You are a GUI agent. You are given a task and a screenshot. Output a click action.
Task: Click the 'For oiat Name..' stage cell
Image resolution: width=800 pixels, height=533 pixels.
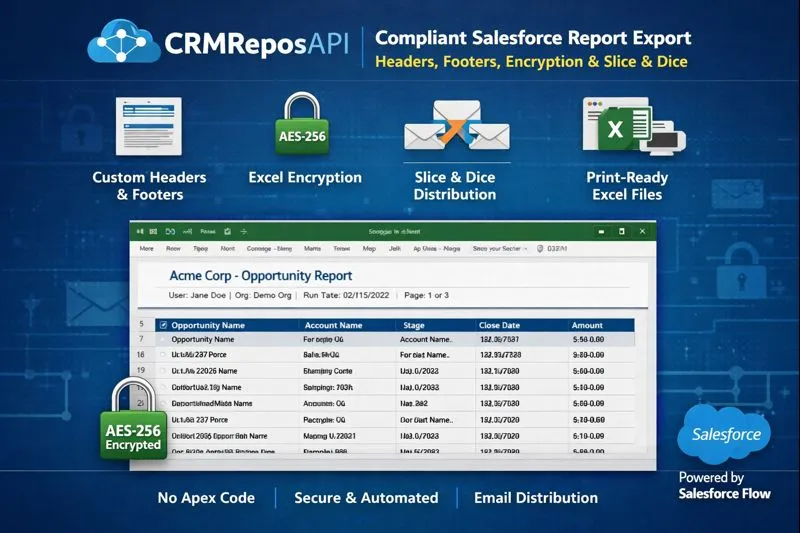tap(424, 355)
